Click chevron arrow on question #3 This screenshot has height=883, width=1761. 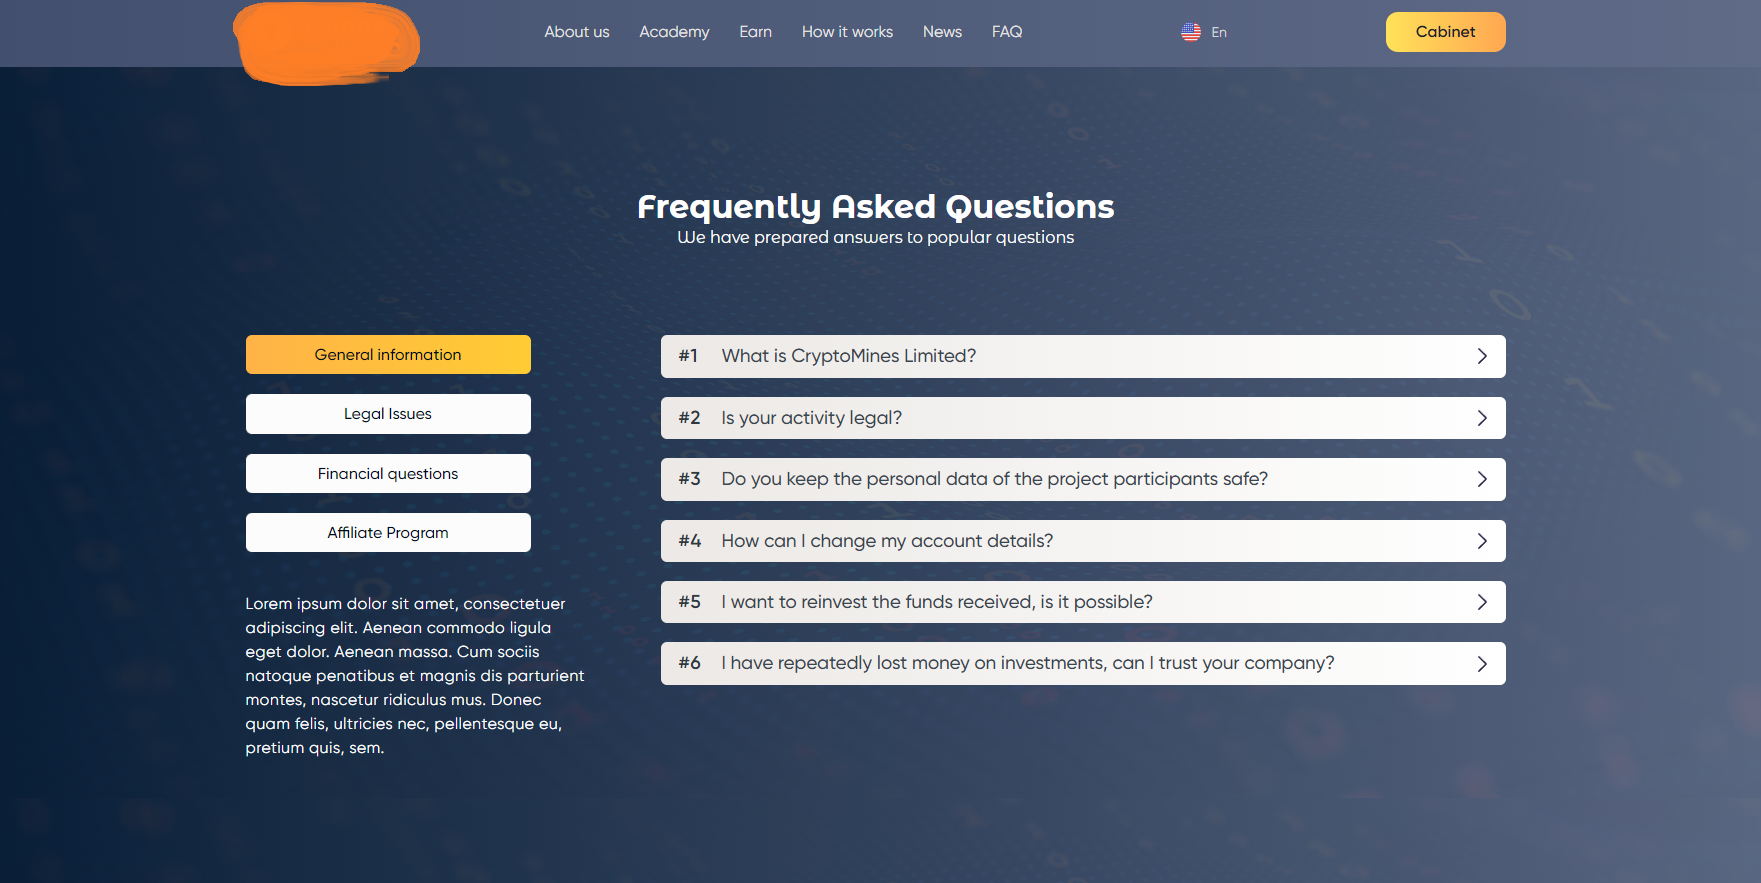1482,479
